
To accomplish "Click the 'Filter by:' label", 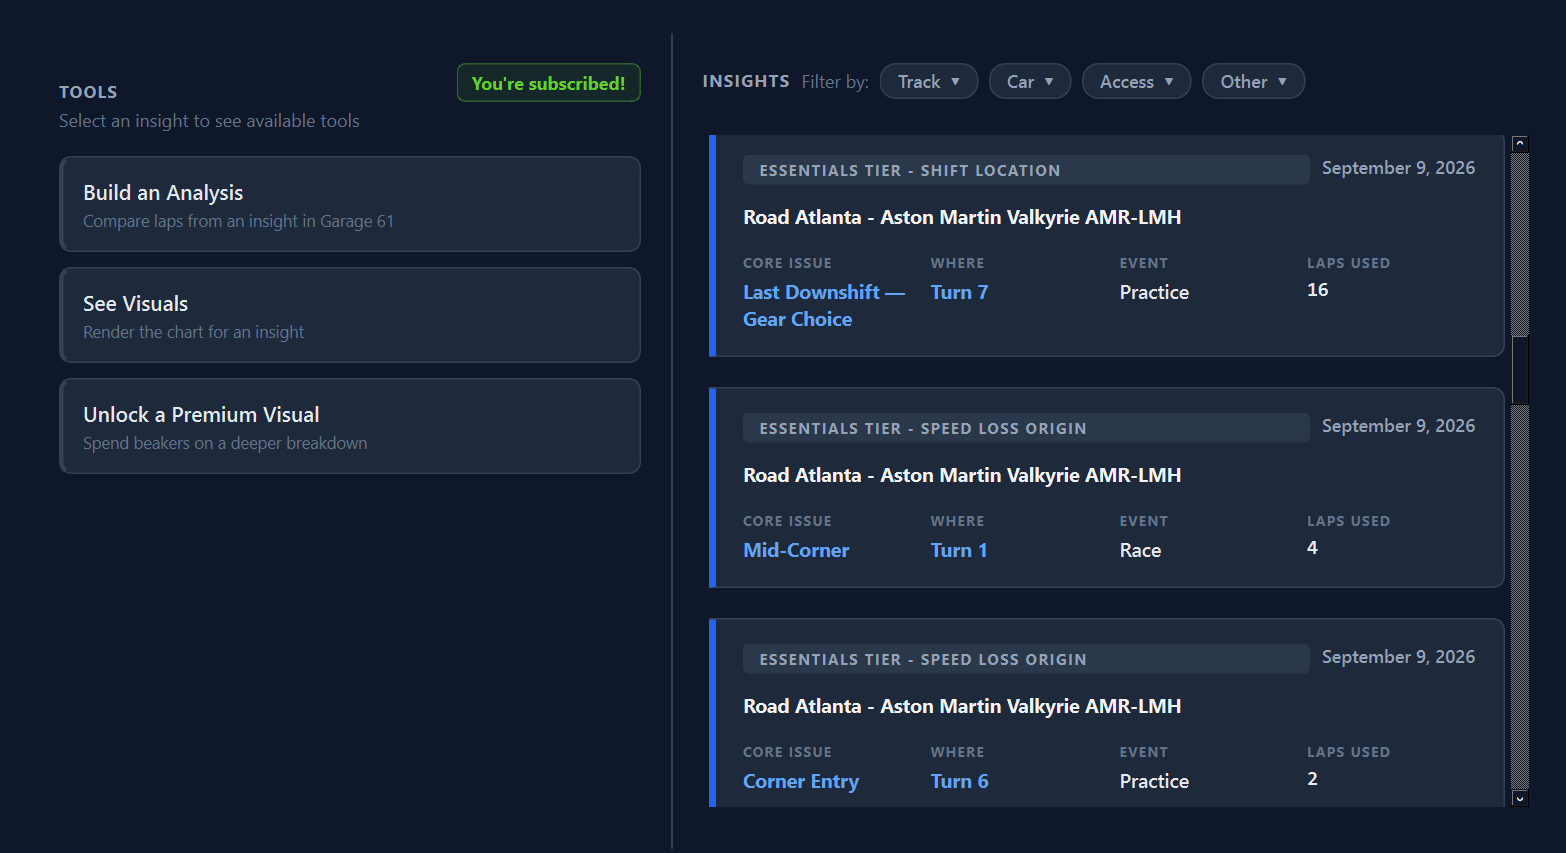I will (835, 82).
